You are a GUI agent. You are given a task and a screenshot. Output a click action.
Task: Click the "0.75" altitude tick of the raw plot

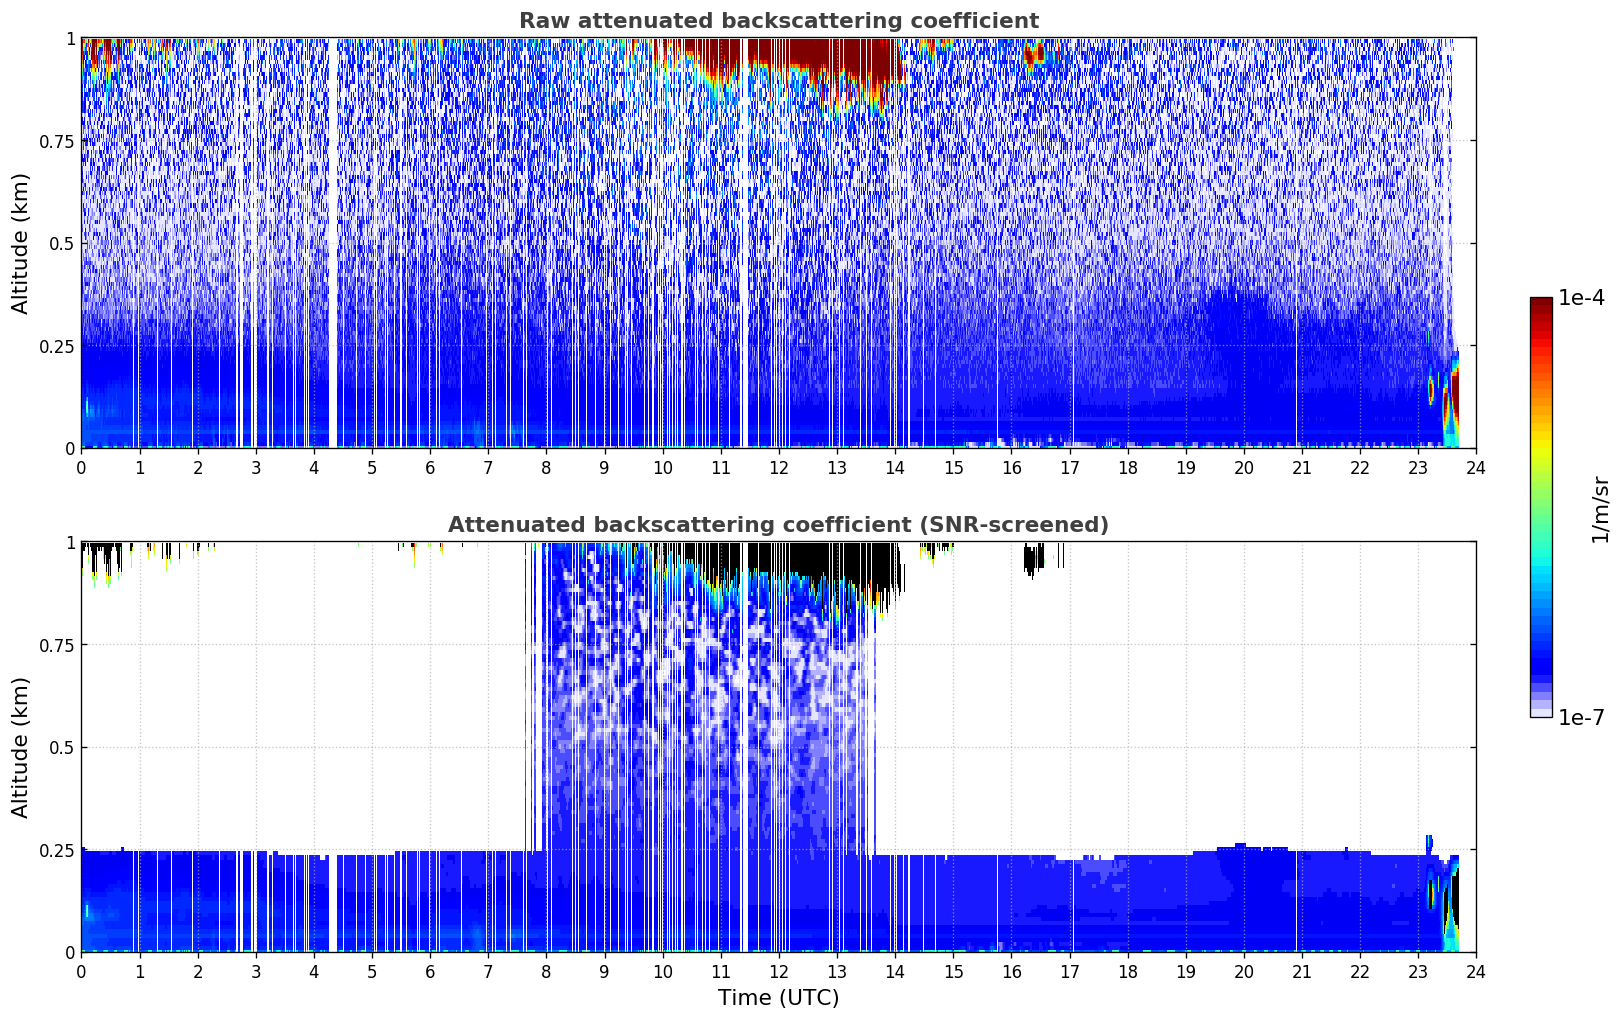point(57,141)
